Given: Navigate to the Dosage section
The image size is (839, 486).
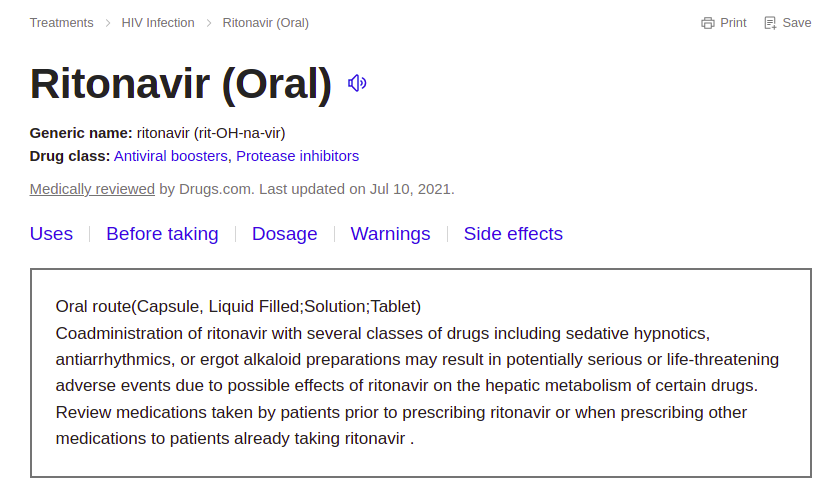Looking at the screenshot, I should (285, 234).
